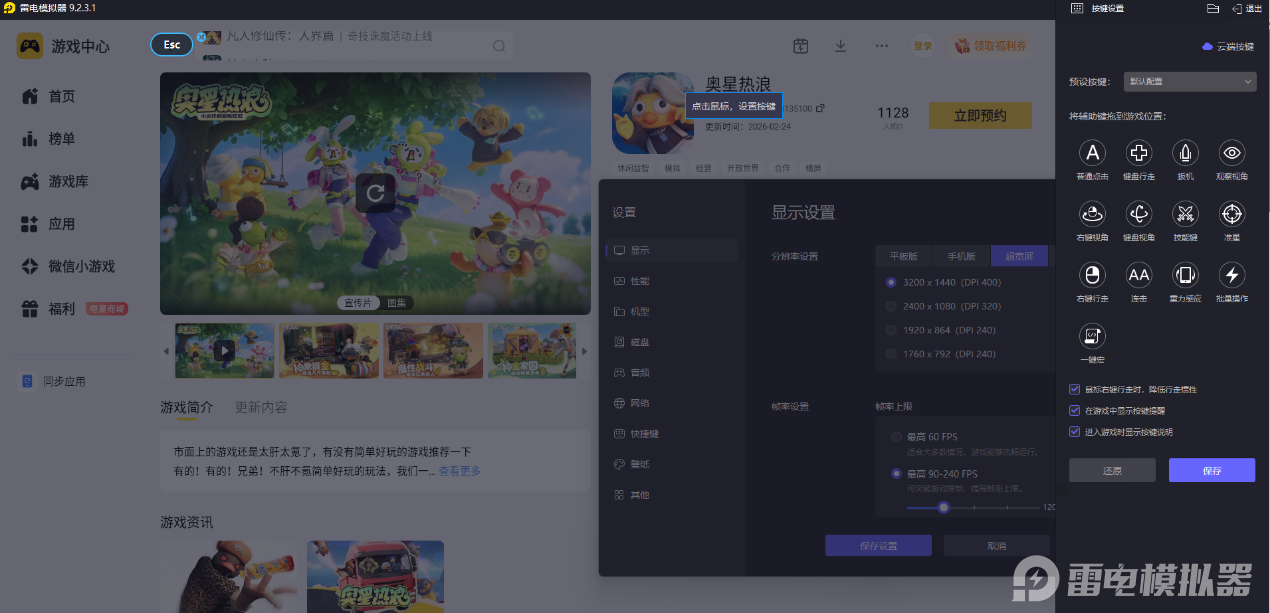Click the left arrow of the thumbnail strip
Image resolution: width=1270 pixels, height=613 pixels.
click(x=166, y=351)
